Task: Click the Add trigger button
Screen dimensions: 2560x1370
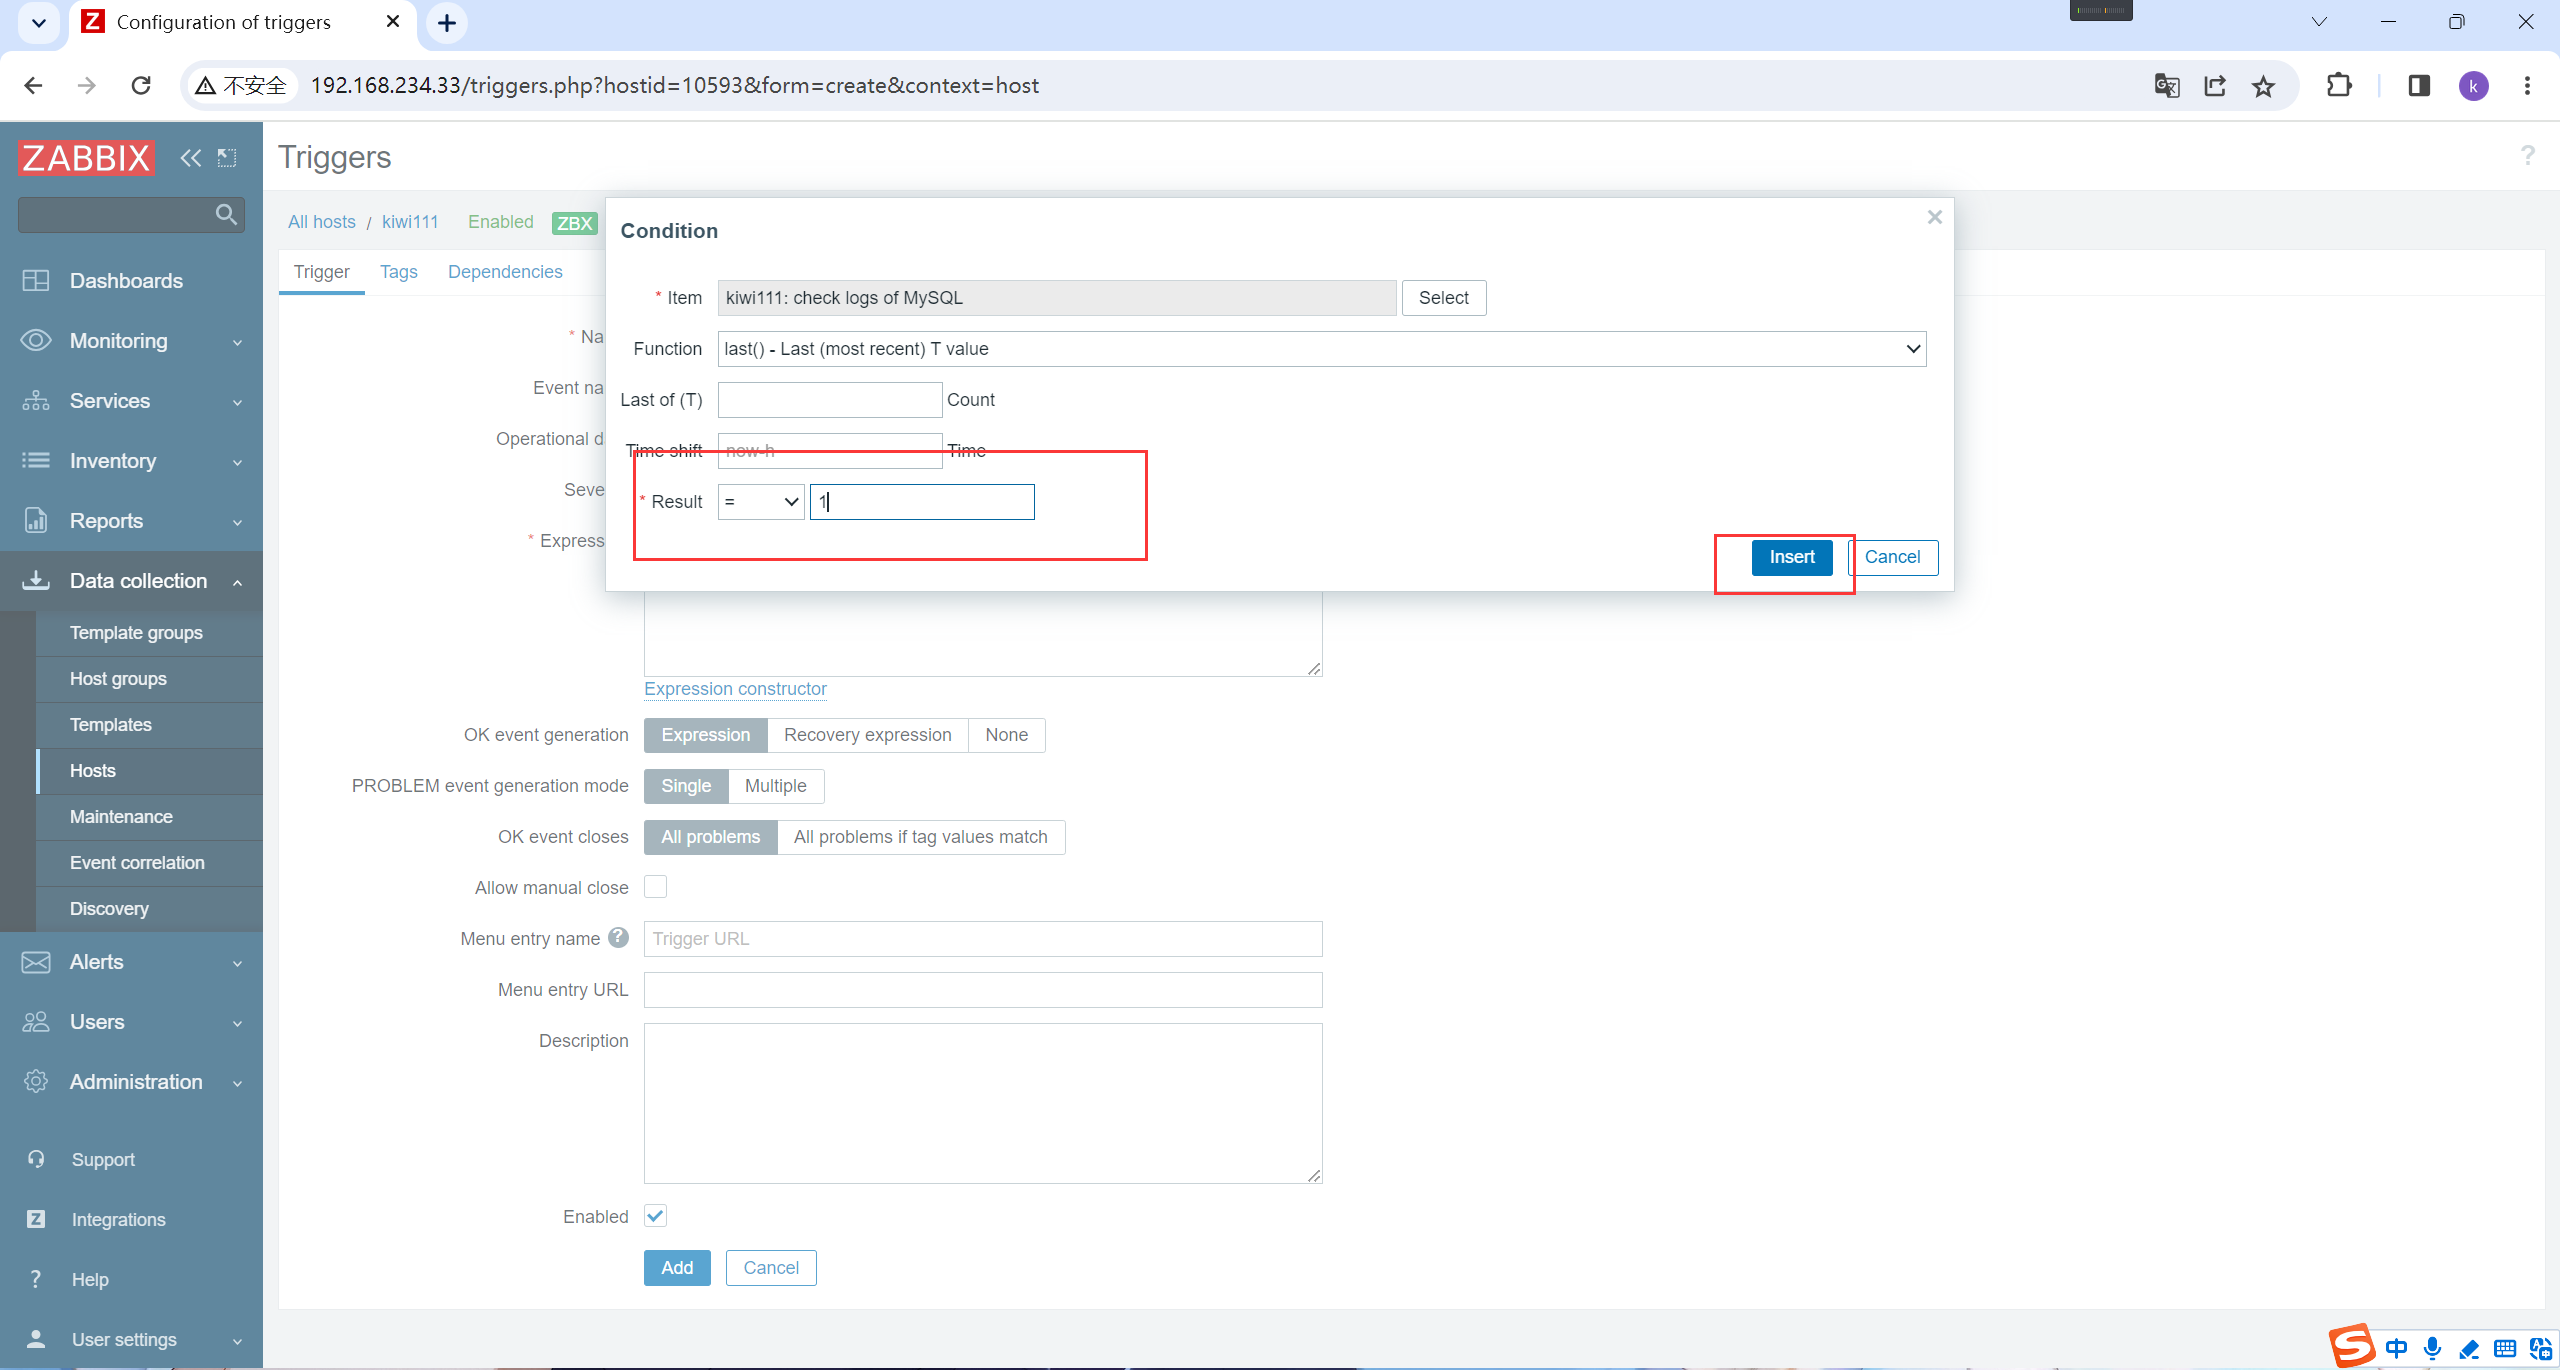Action: pyautogui.click(x=677, y=1268)
